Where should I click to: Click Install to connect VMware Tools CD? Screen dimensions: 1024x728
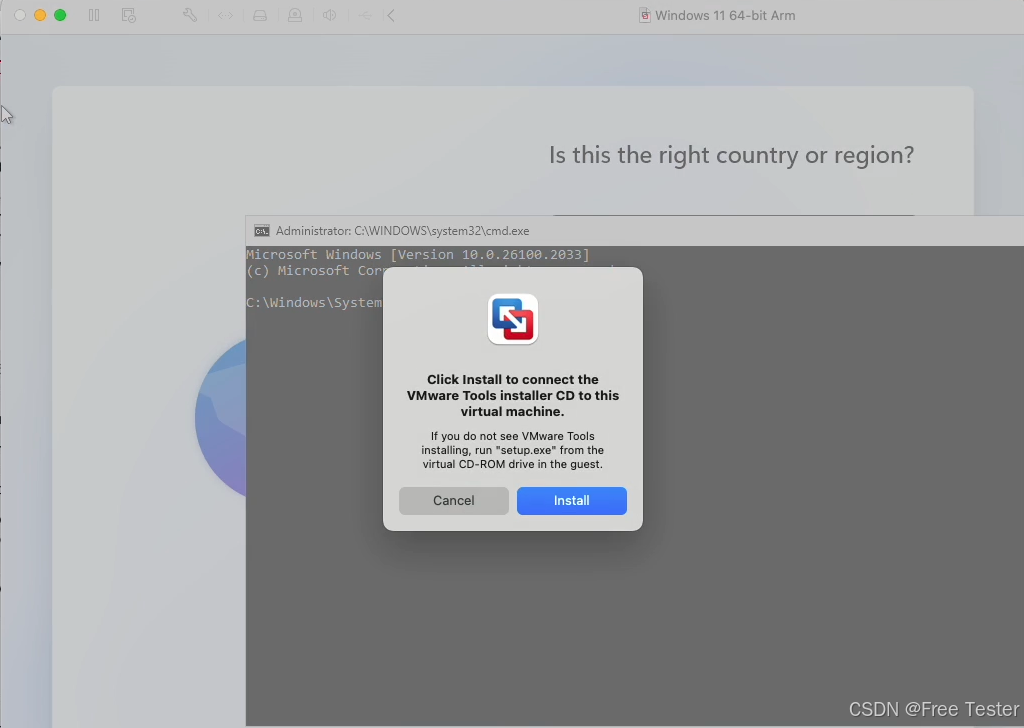tap(571, 501)
